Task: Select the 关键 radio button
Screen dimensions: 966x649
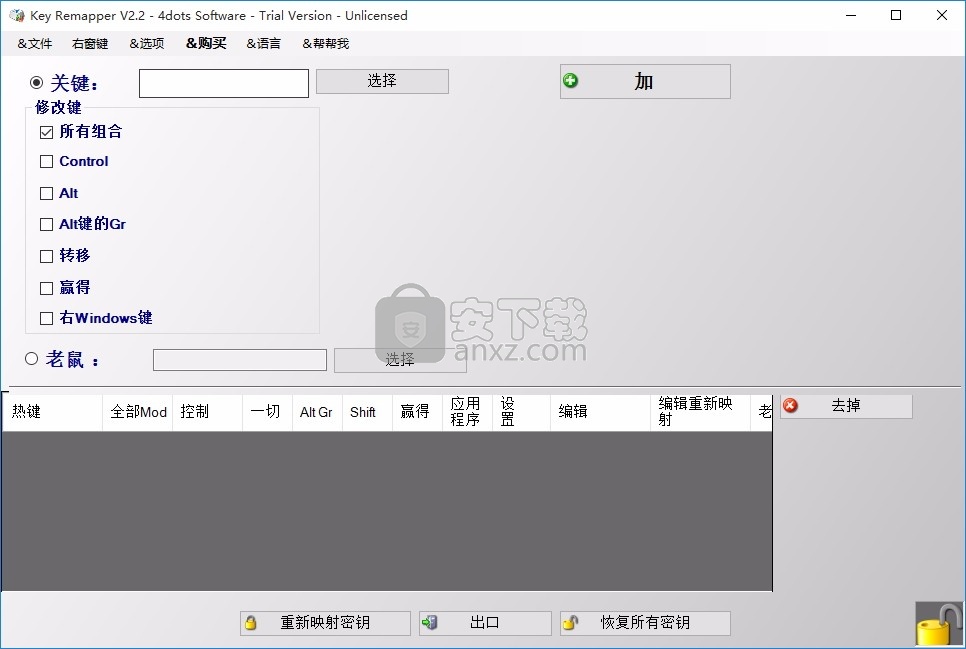Action: [36, 82]
